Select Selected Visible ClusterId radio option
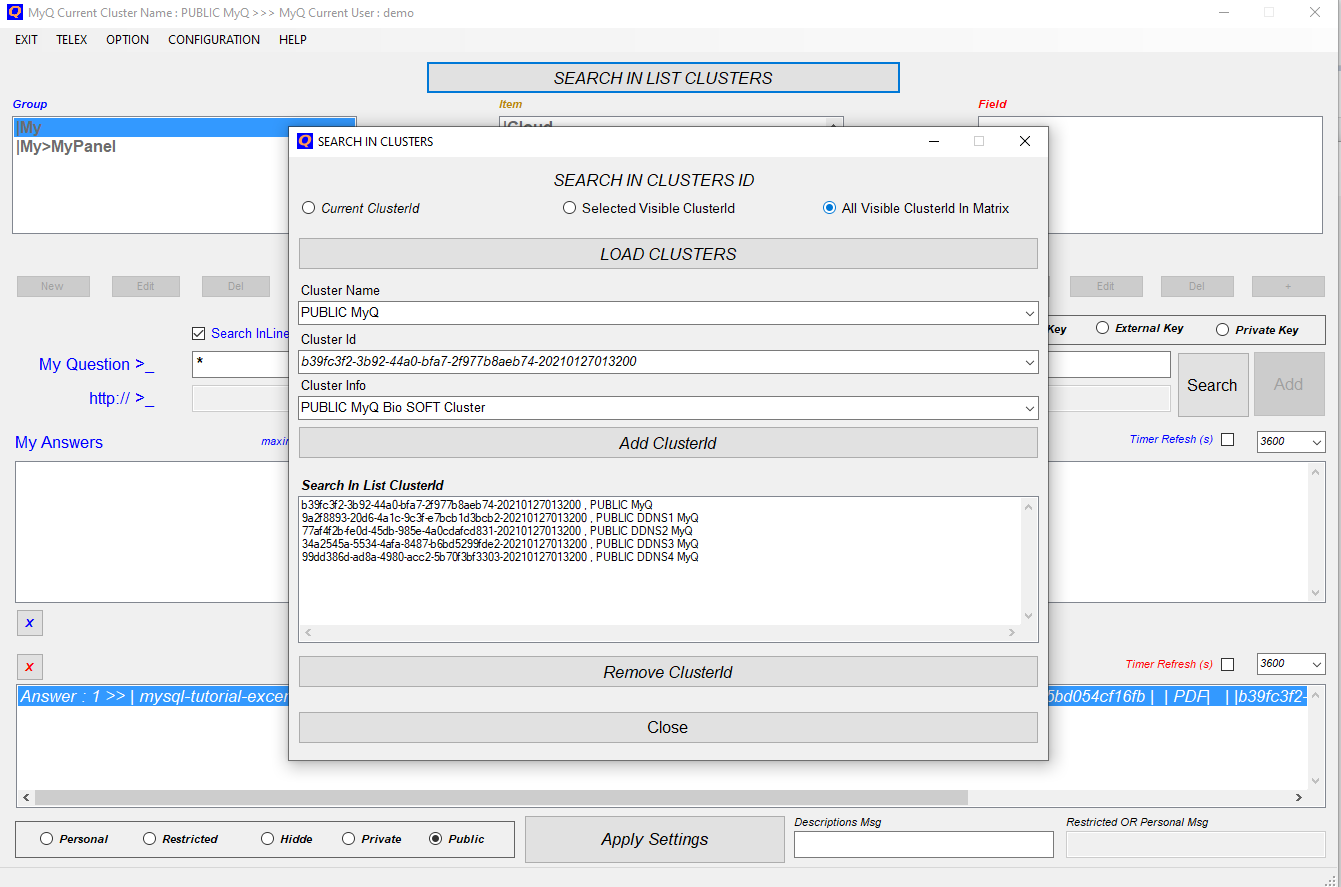 (x=569, y=208)
